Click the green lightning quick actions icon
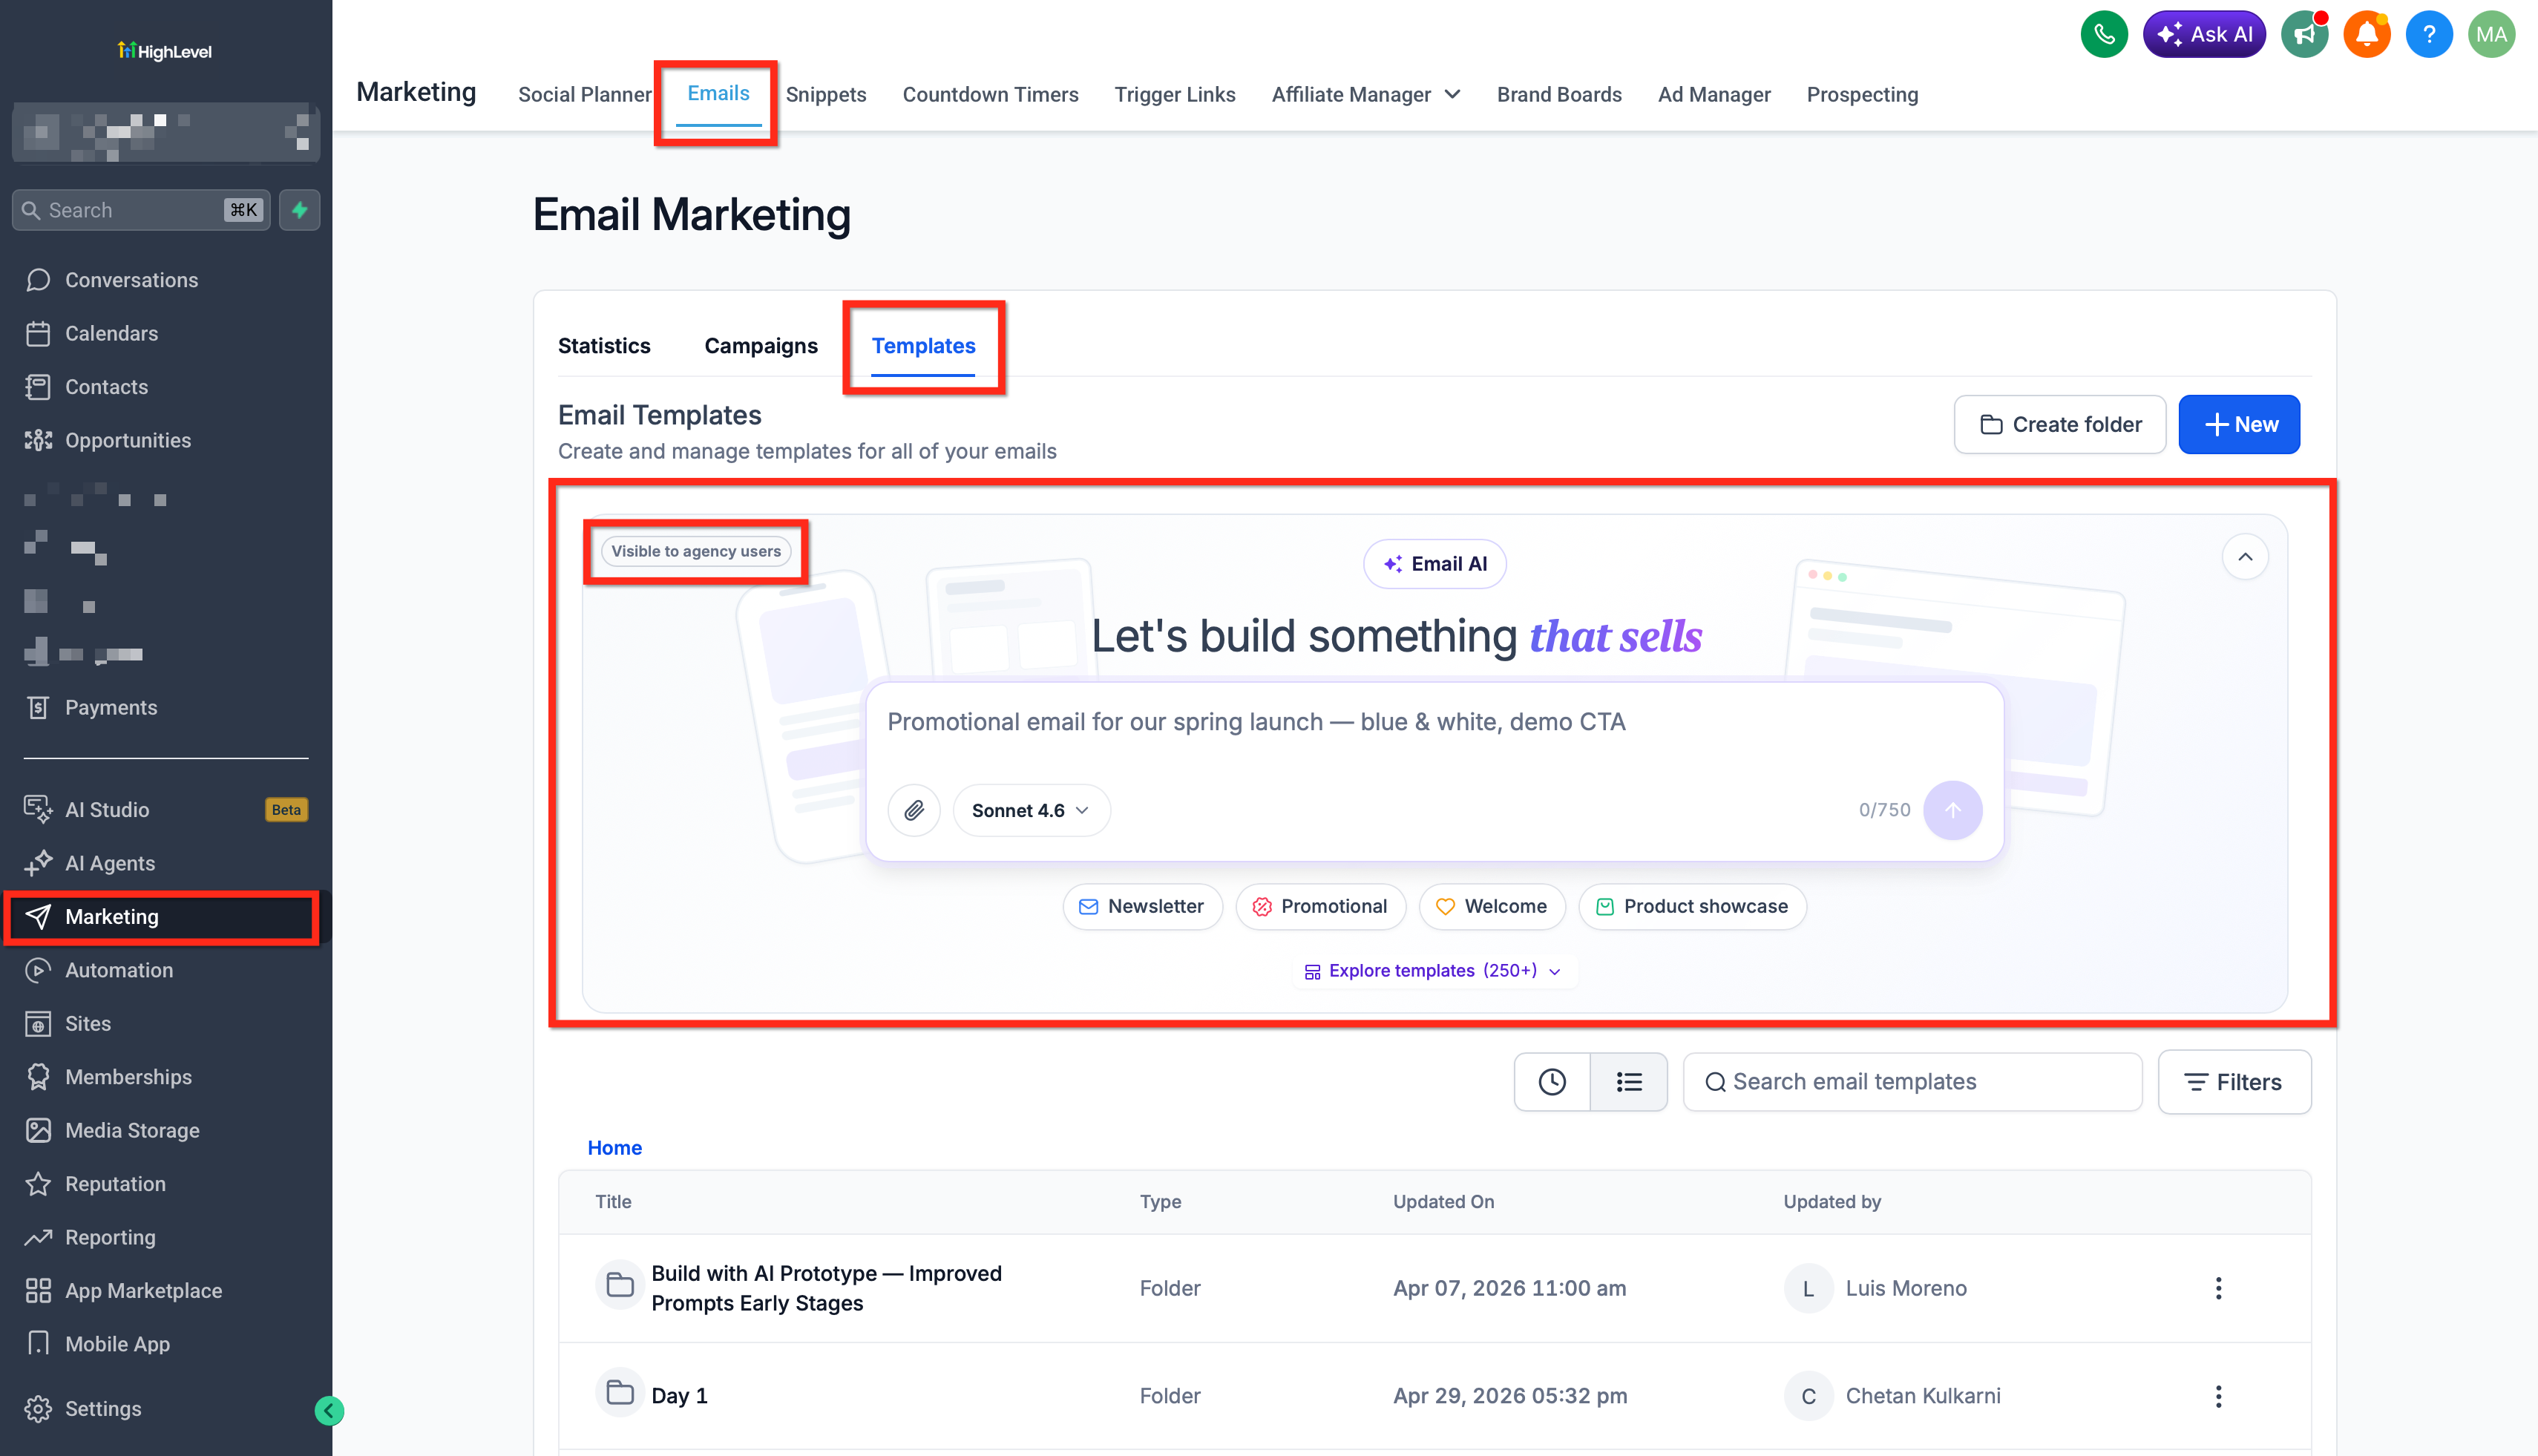 (299, 210)
